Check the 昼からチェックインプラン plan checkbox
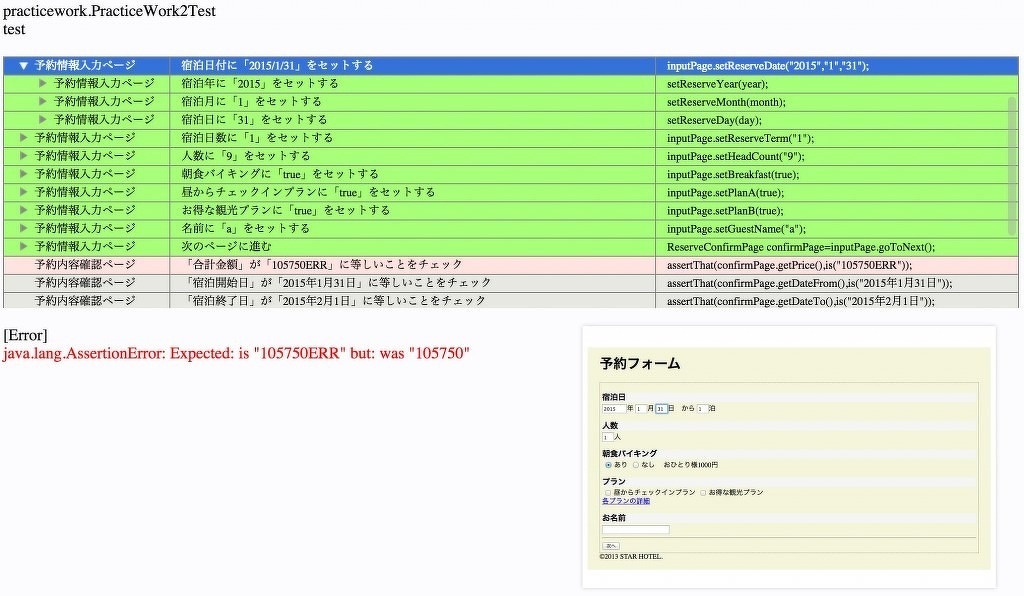The image size is (1024, 596). (606, 492)
